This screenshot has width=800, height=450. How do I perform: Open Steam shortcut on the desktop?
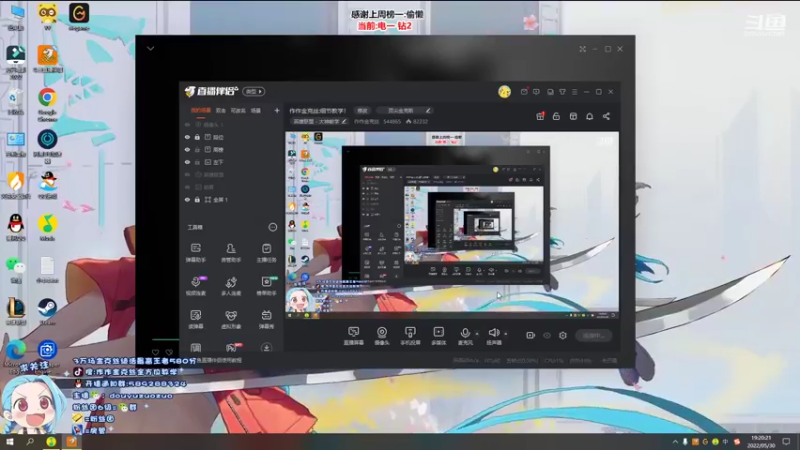[47, 312]
